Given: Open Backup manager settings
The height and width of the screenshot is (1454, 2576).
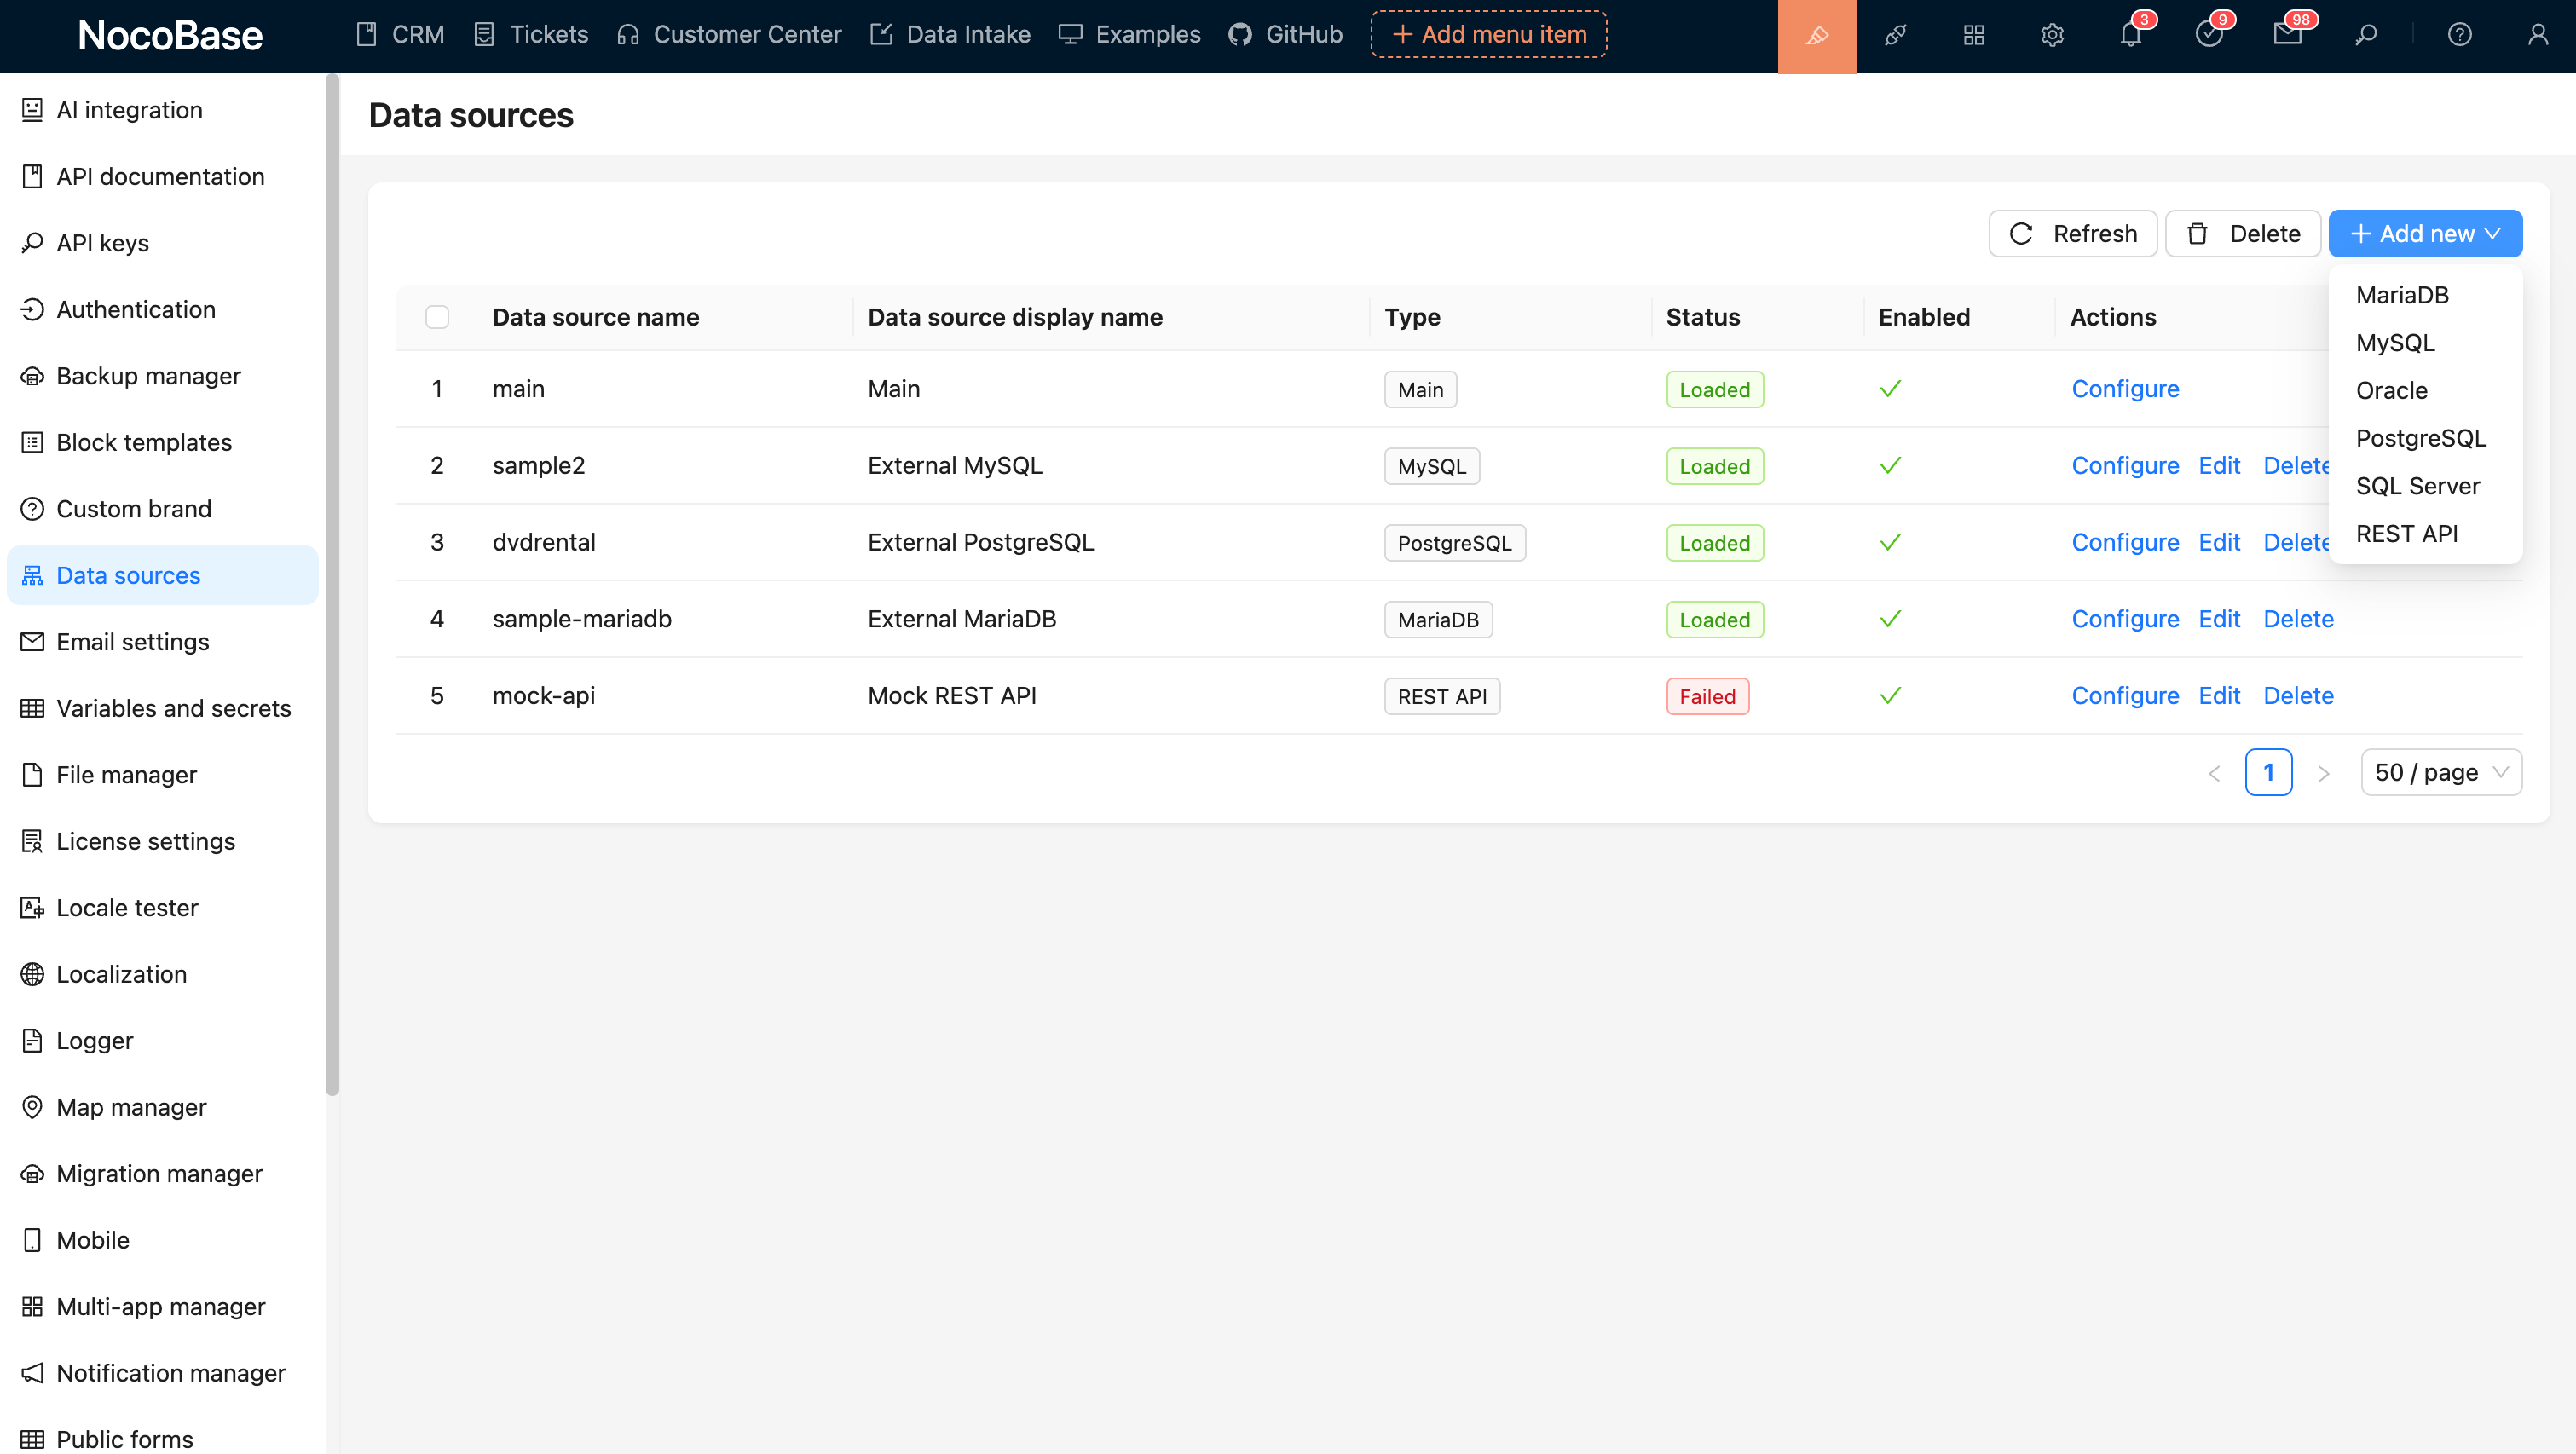Looking at the screenshot, I should pyautogui.click(x=163, y=376).
